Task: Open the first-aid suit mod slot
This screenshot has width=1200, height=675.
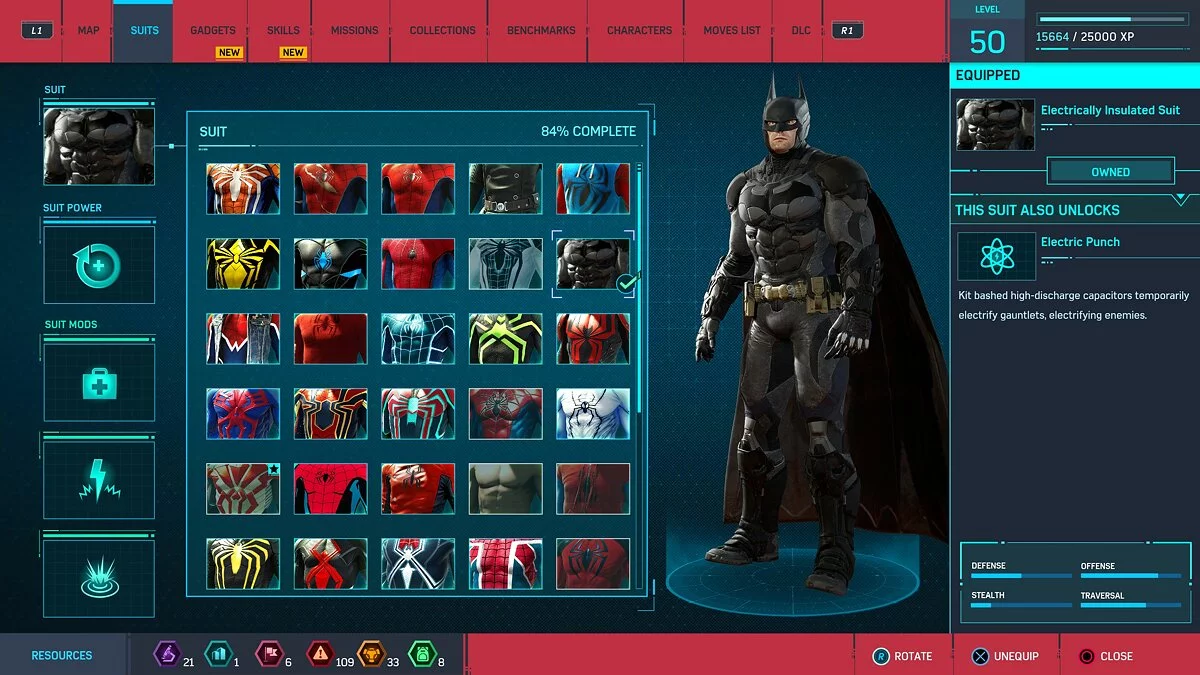Action: pyautogui.click(x=99, y=382)
